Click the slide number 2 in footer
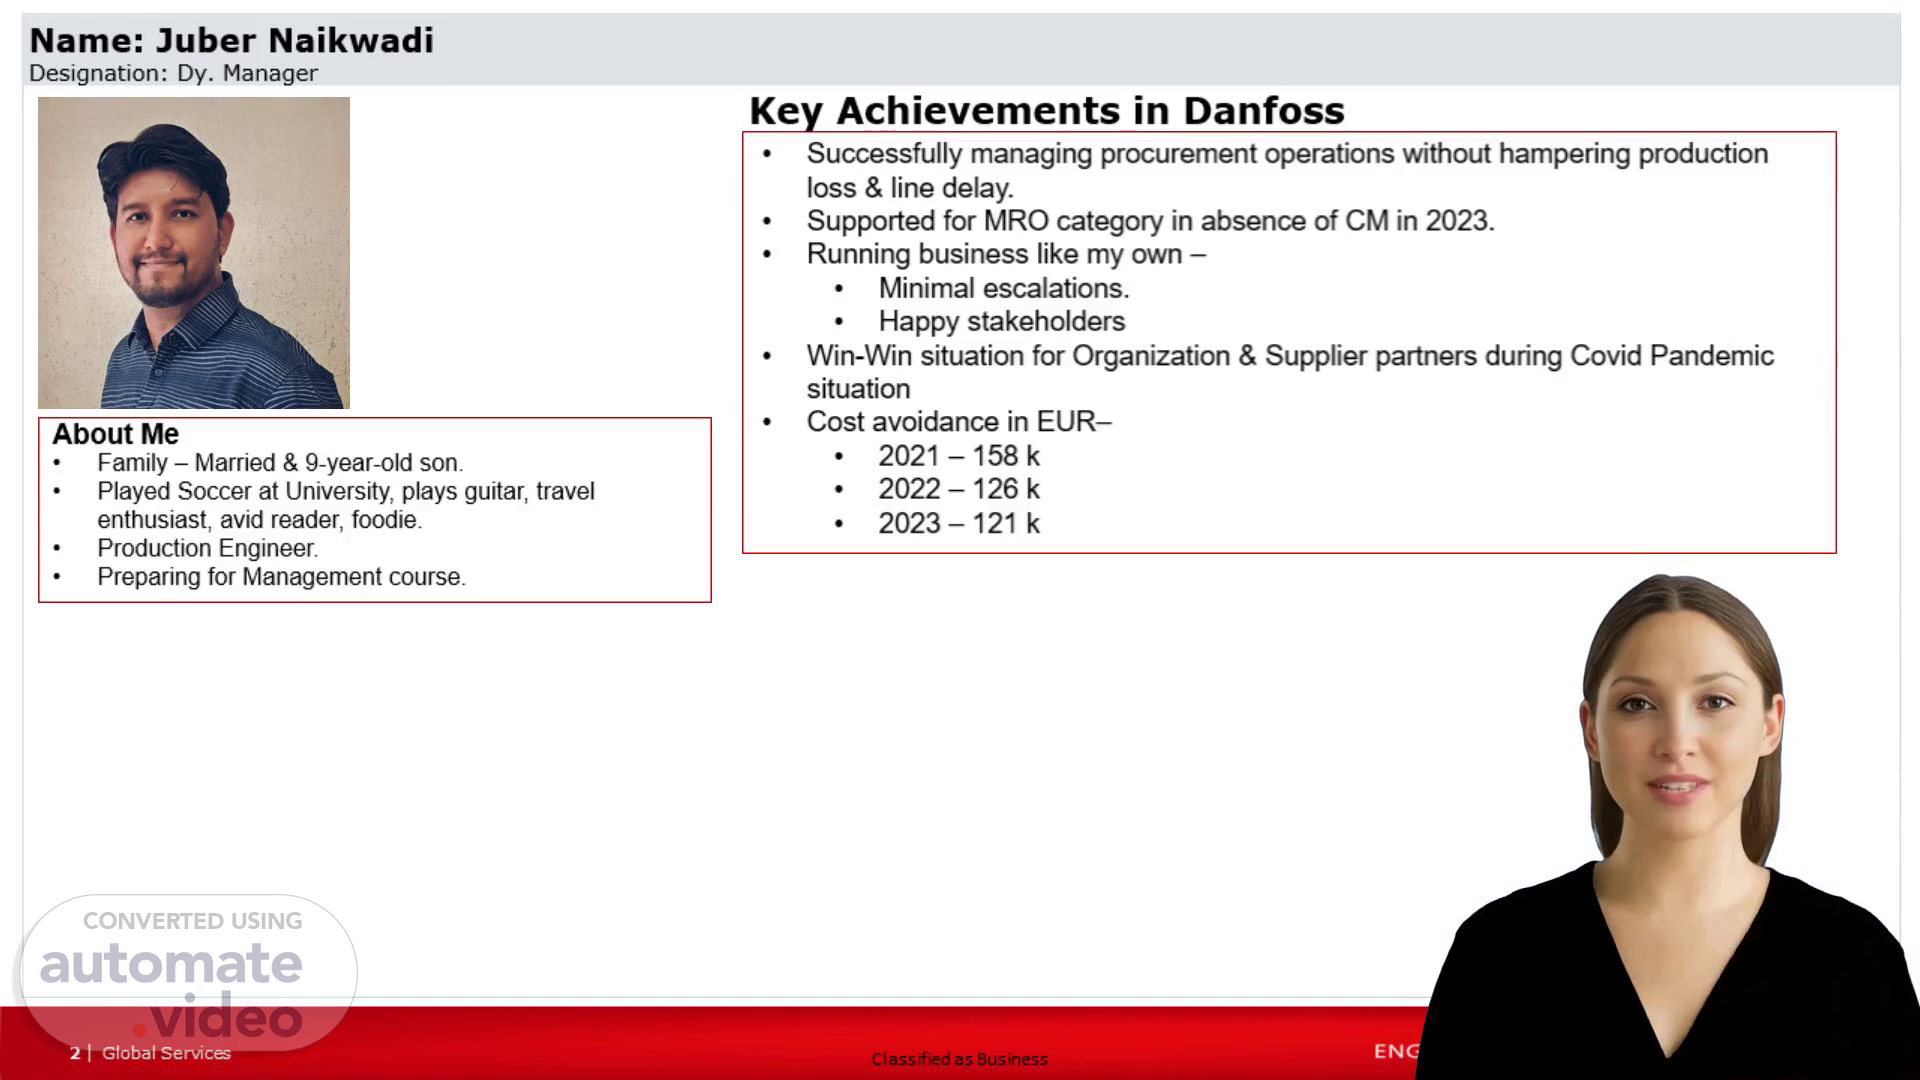The height and width of the screenshot is (1080, 1920). click(75, 1053)
